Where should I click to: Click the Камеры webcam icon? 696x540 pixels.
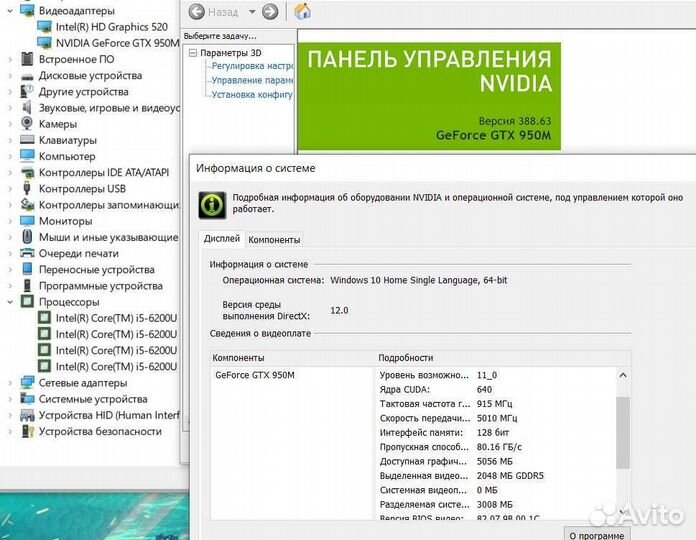pyautogui.click(x=27, y=123)
